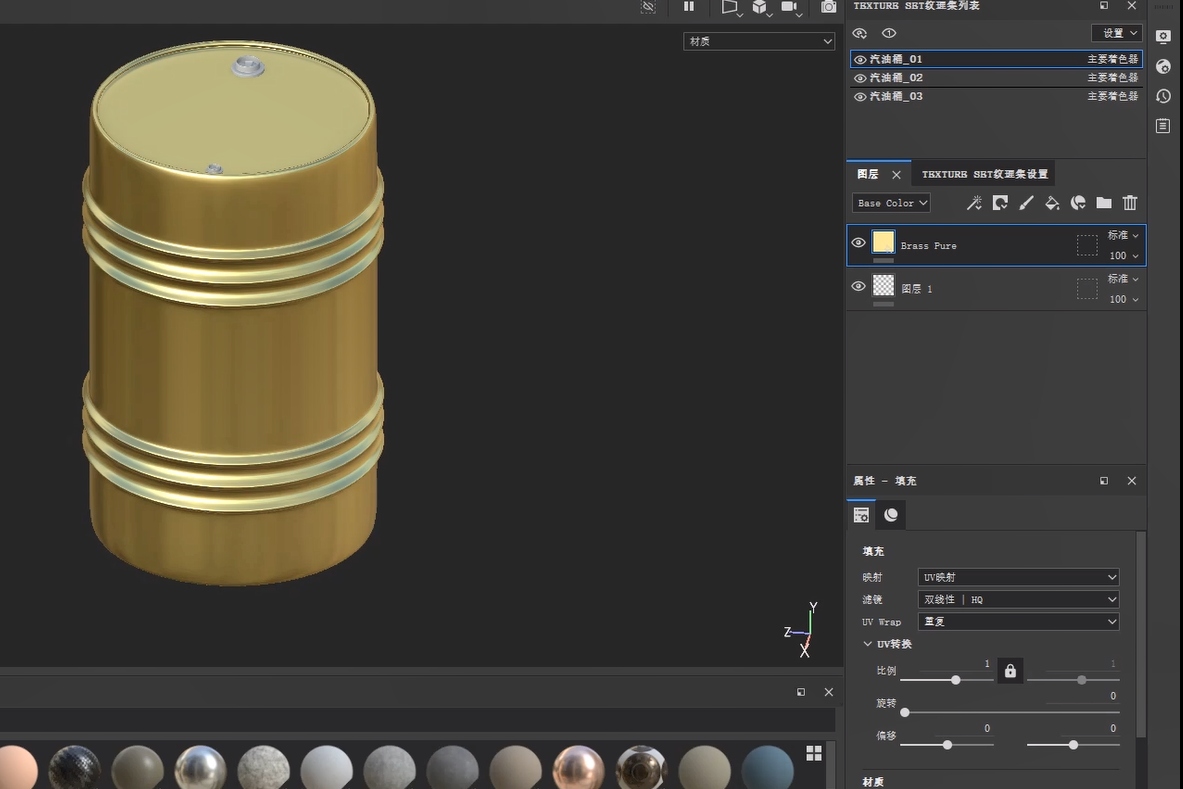Viewport: 1183px width, 789px height.
Task: Delete the selected layer with the trash icon
Action: (1130, 203)
